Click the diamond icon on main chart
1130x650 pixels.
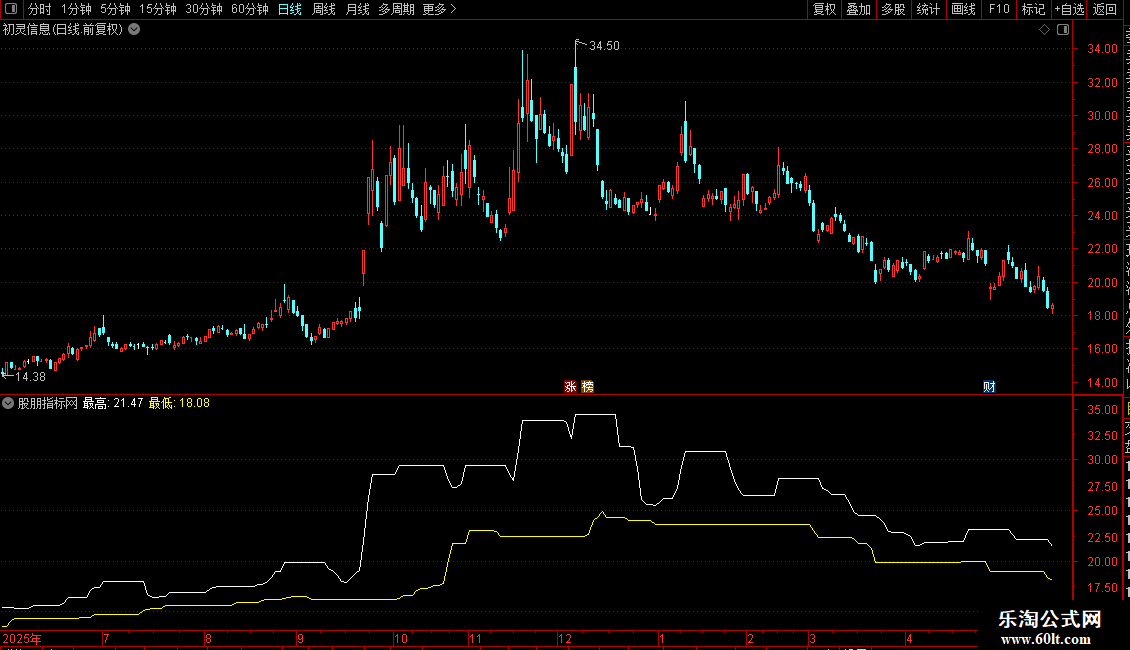click(1044, 30)
